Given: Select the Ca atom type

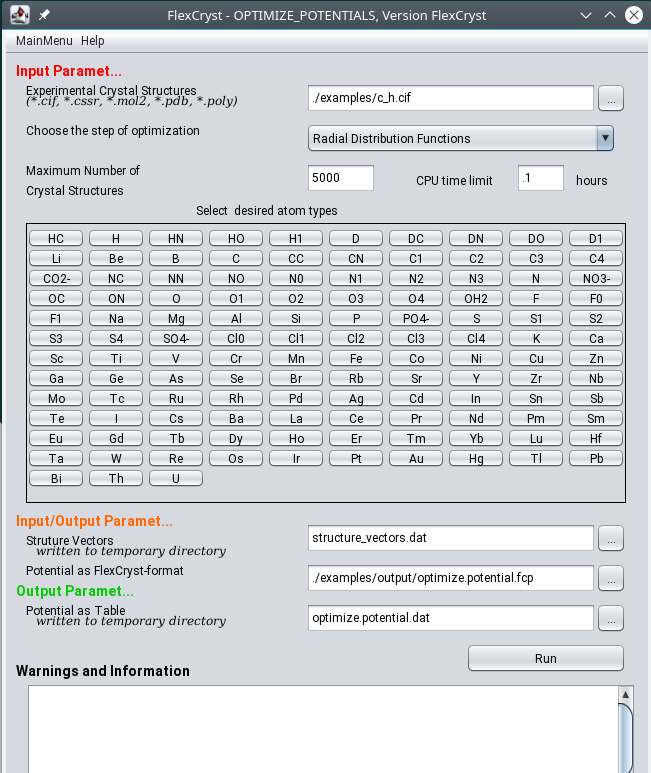Looking at the screenshot, I should tap(596, 338).
